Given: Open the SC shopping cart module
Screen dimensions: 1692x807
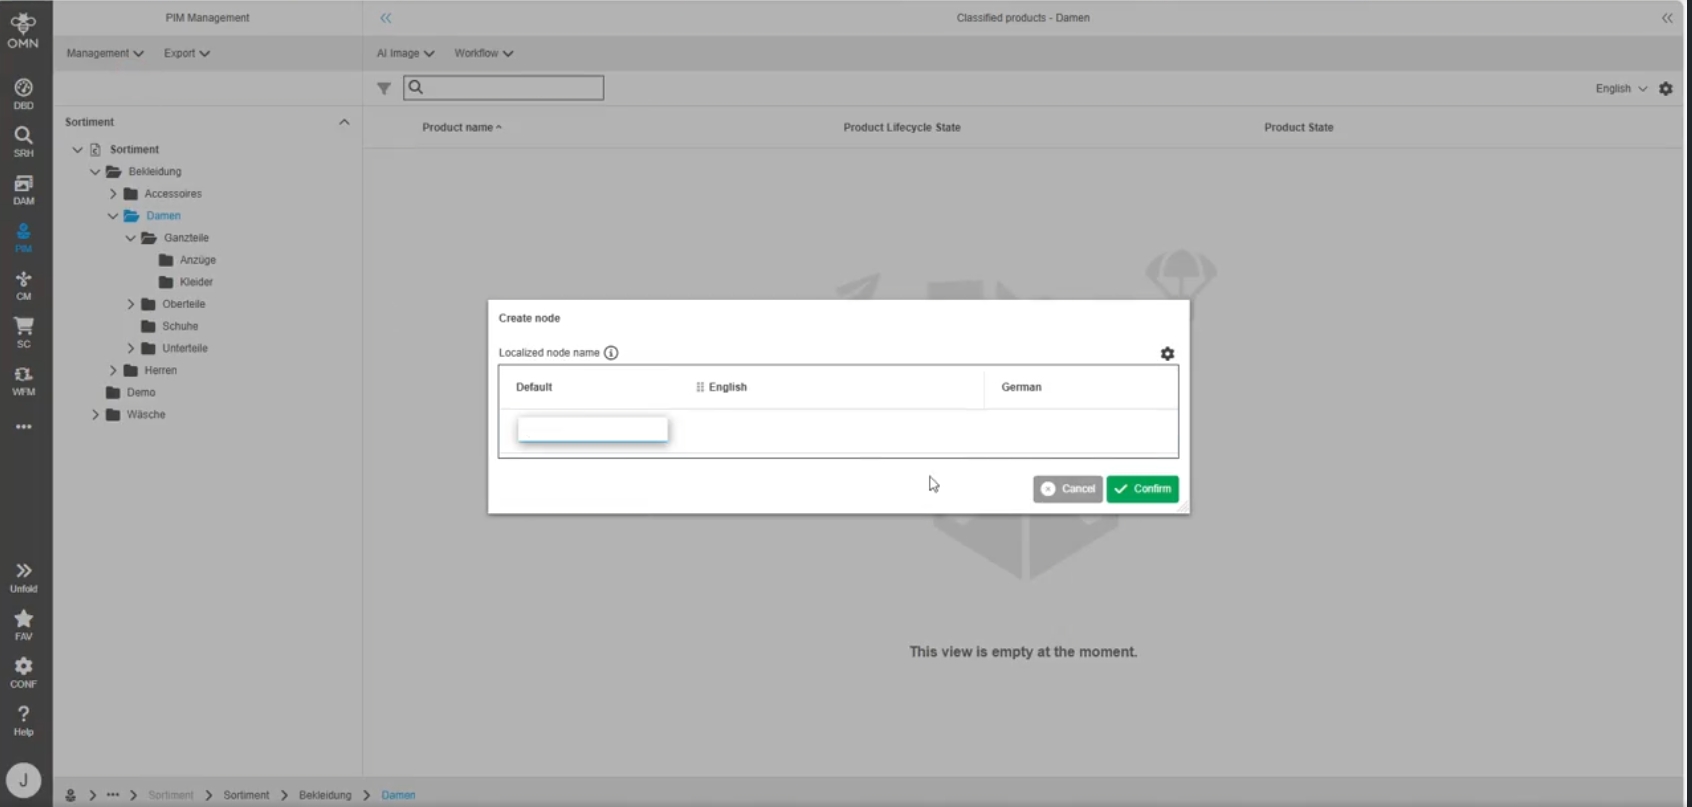Looking at the screenshot, I should (x=23, y=332).
